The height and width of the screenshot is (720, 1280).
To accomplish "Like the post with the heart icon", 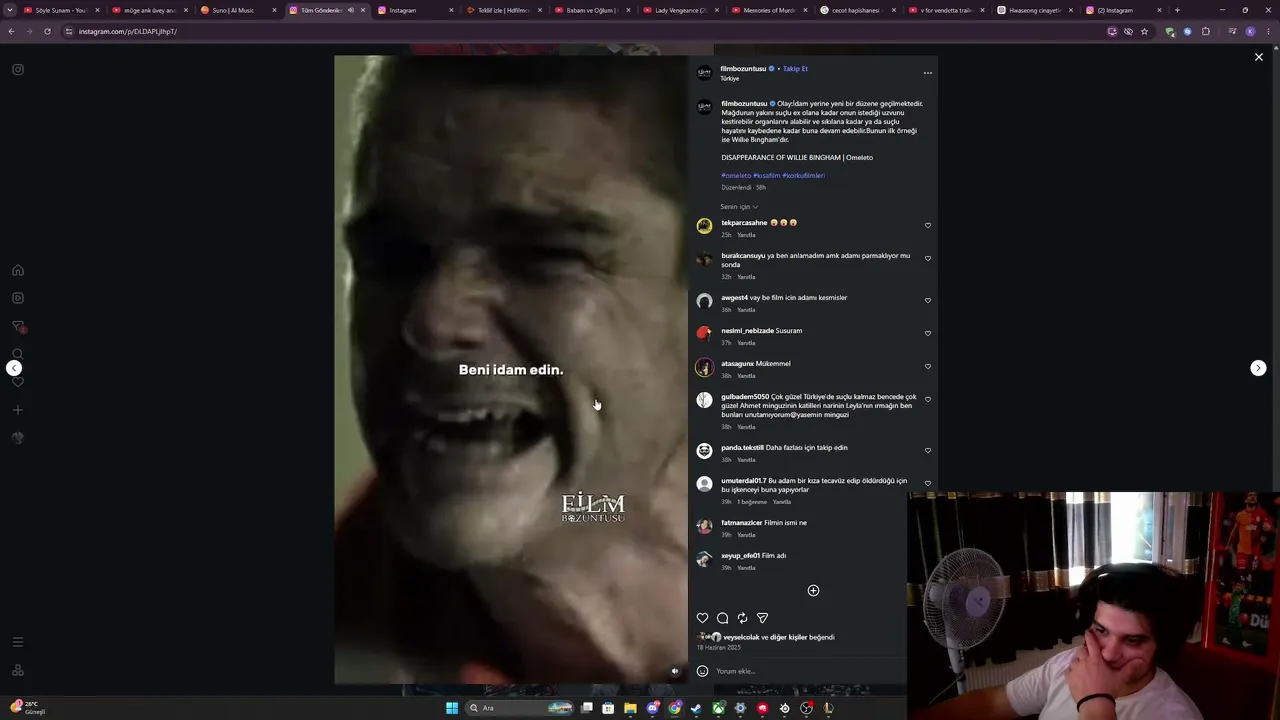I will click(702, 618).
